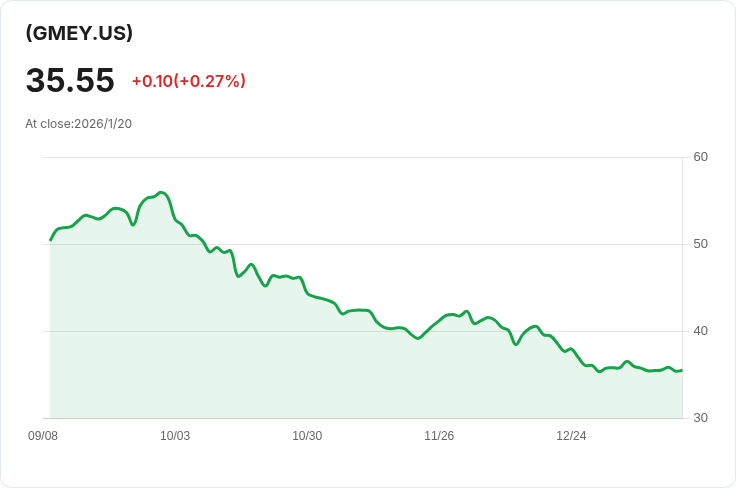Click the 11/26 date axis label
This screenshot has width=736, height=488.
439,436
